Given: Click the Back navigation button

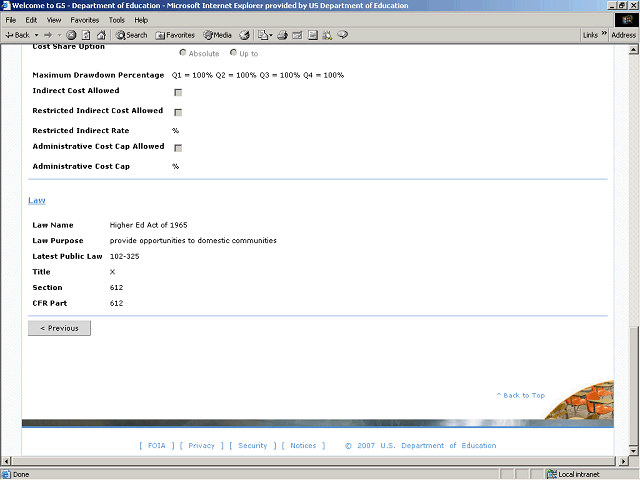Looking at the screenshot, I should (18, 35).
